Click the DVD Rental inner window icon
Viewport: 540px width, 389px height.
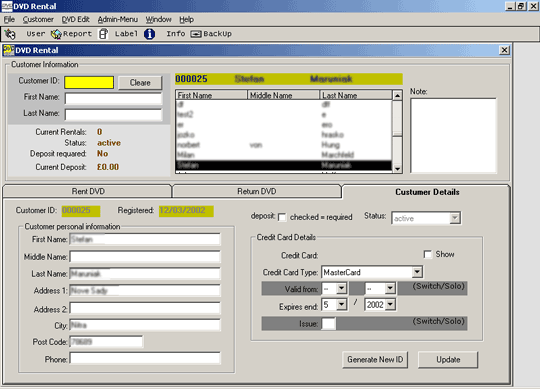coord(8,50)
